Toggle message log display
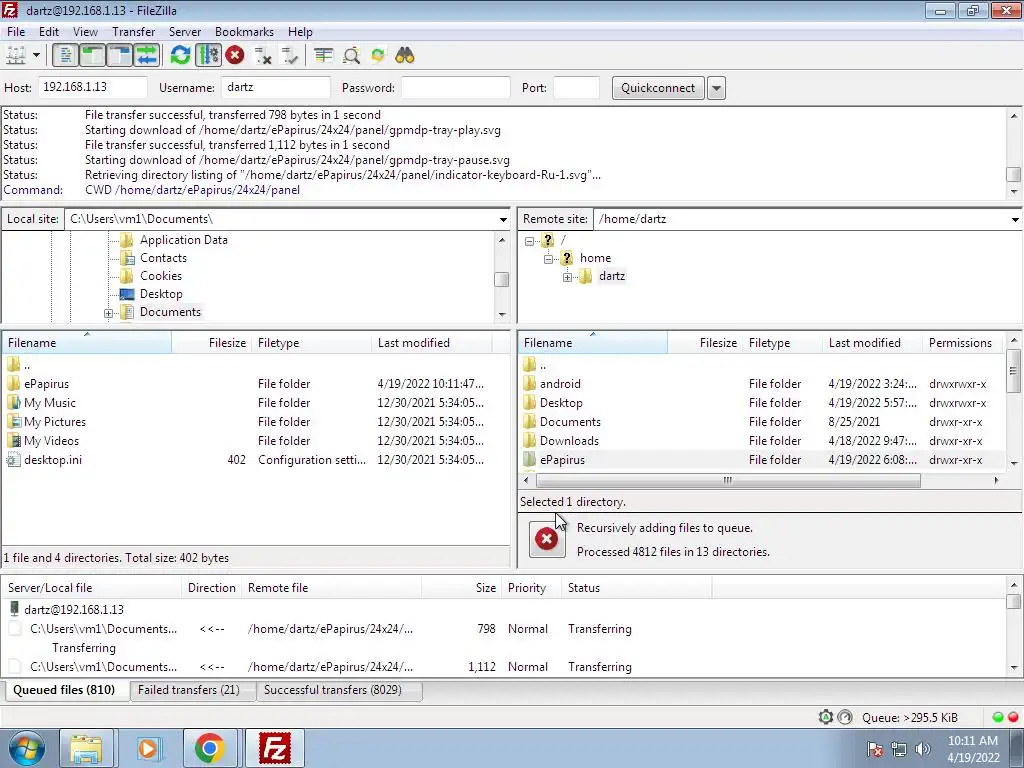This screenshot has height=768, width=1024. 65,56
